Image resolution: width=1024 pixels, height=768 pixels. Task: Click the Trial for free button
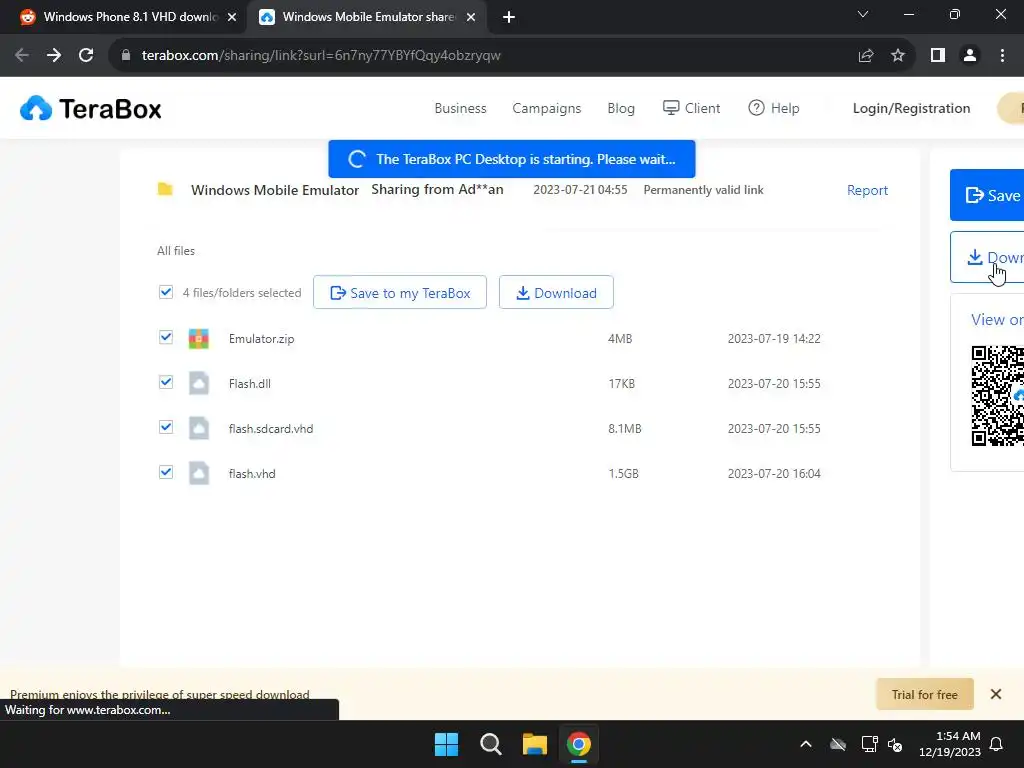tap(925, 694)
